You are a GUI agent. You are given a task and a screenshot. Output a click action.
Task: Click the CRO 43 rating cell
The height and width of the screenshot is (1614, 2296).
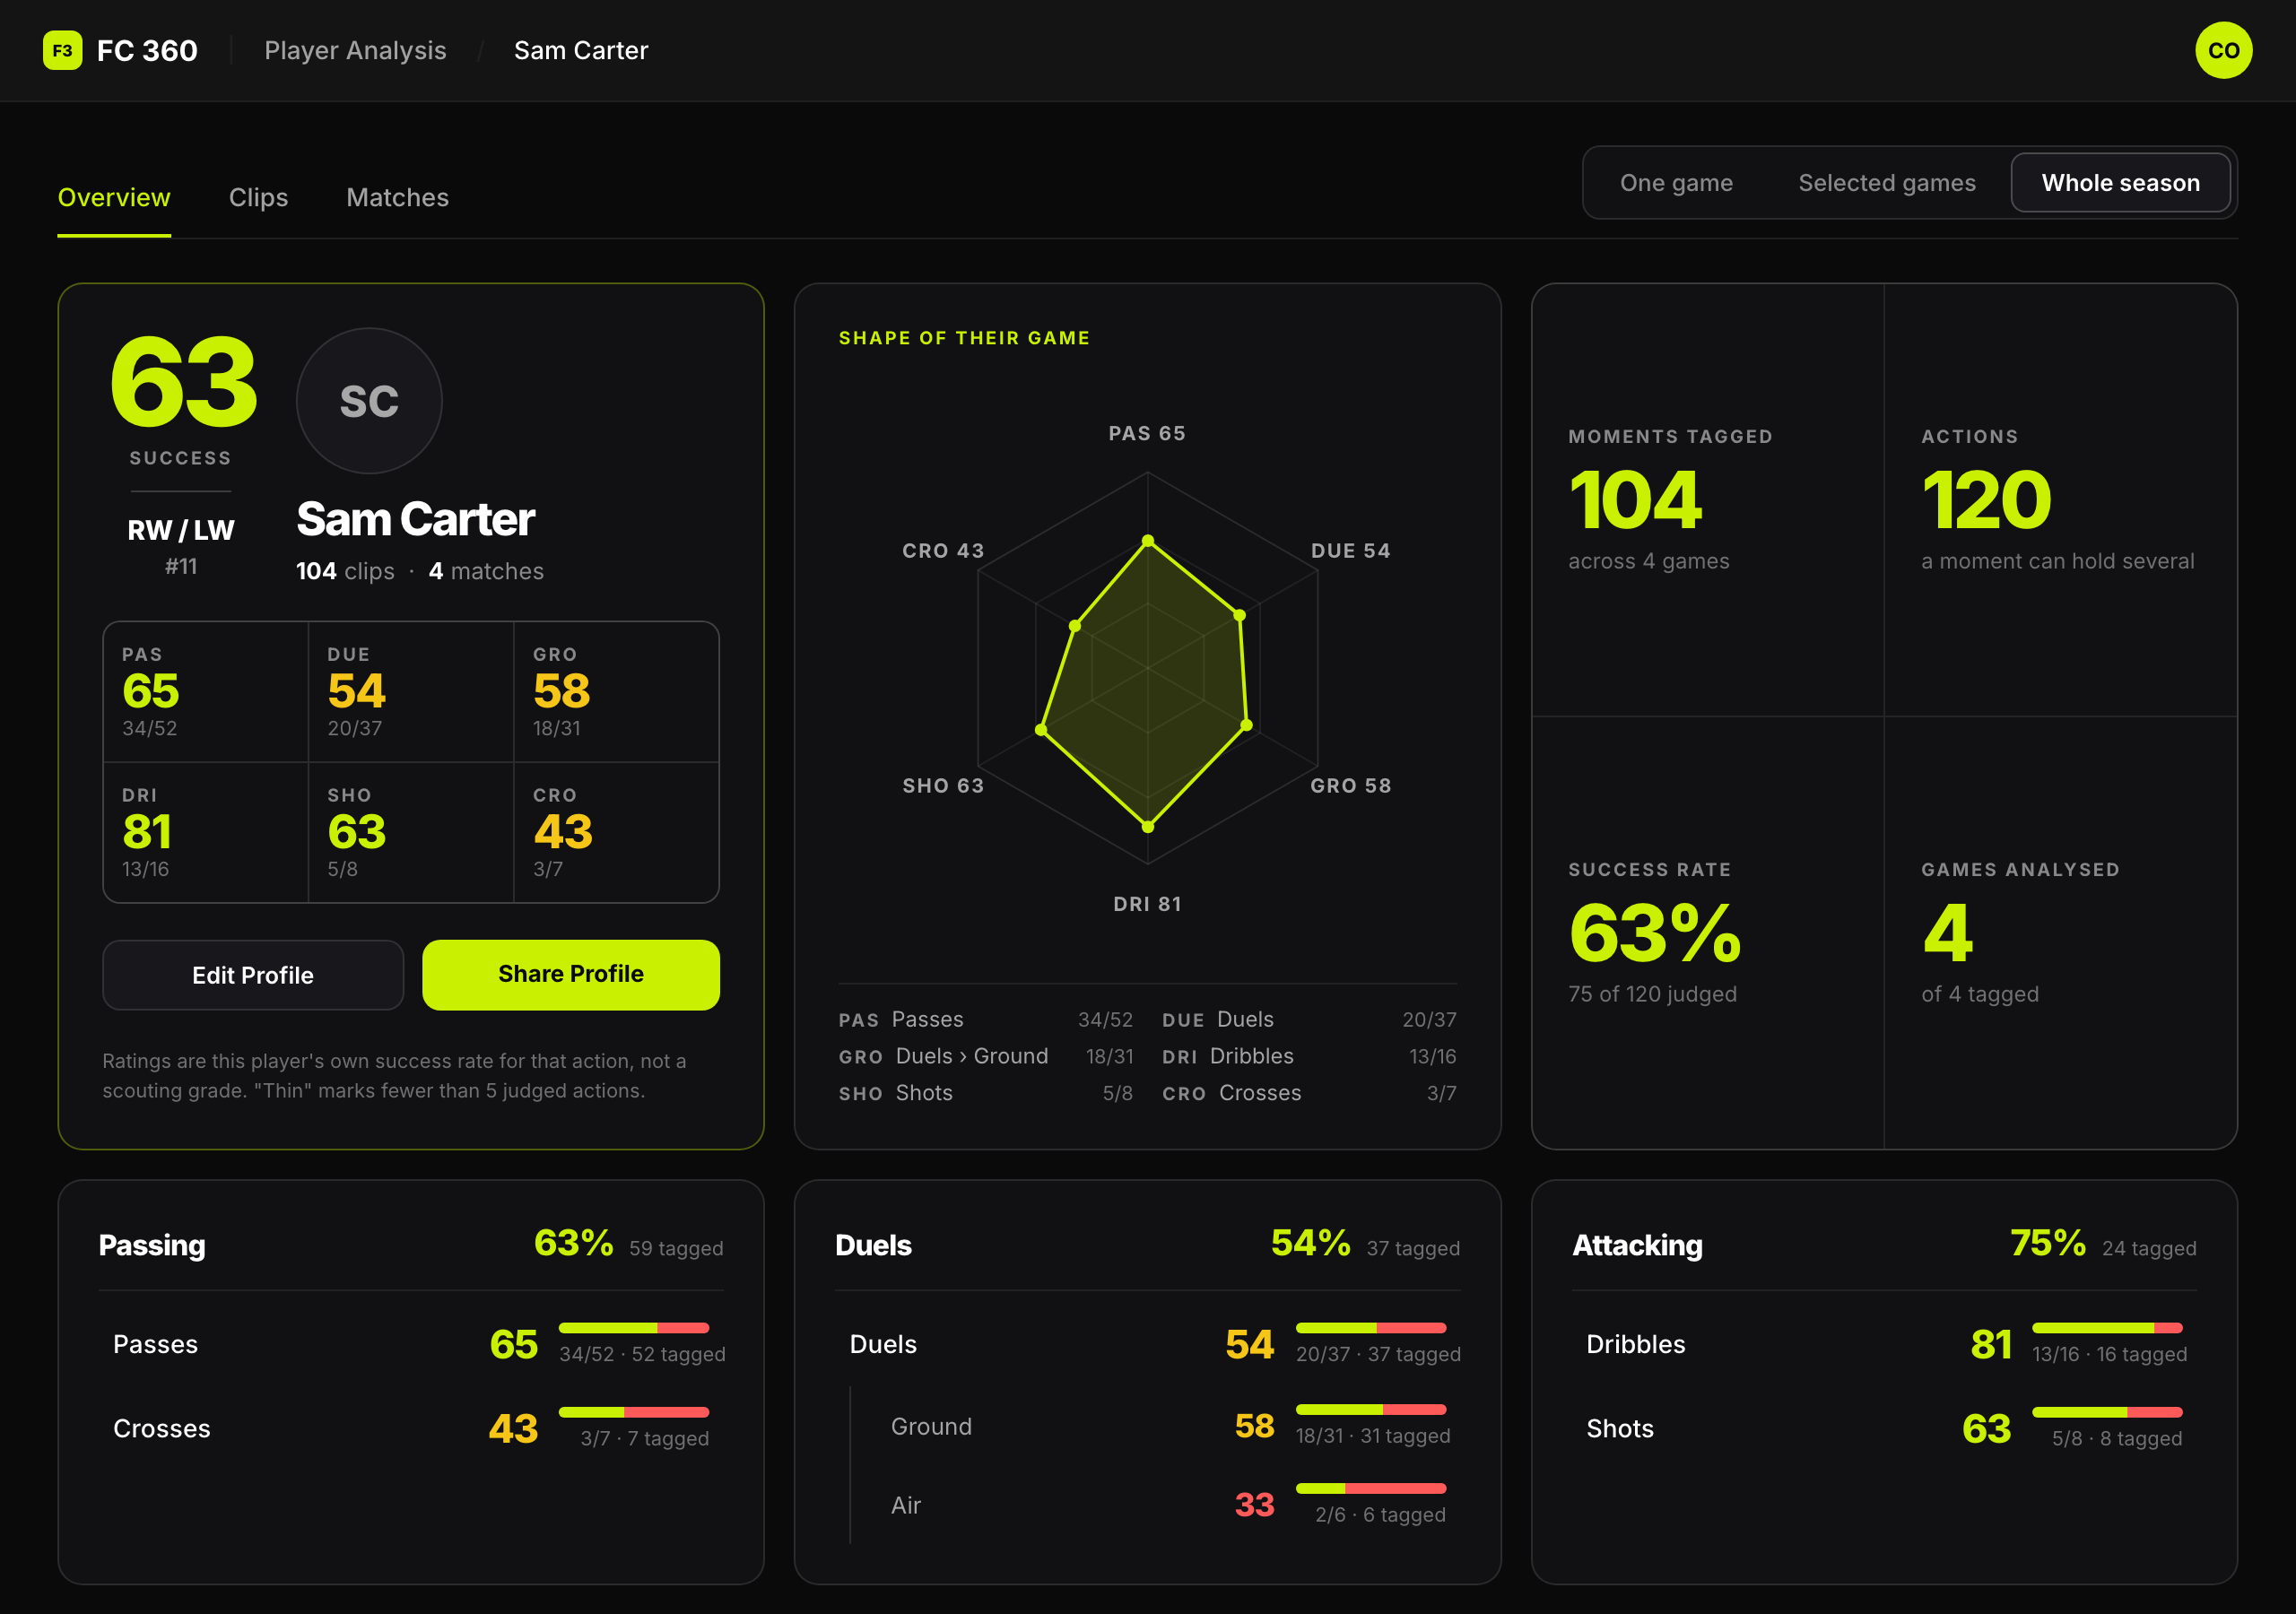(616, 833)
